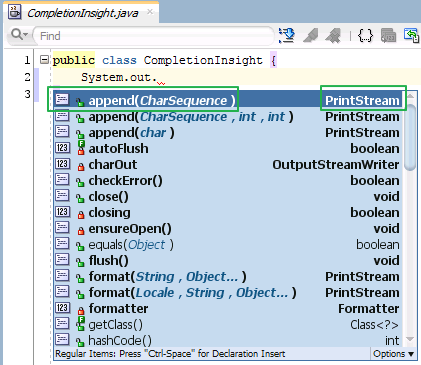The height and width of the screenshot is (365, 421).
Task: Click the double gray highlighter toolbar icon
Action: 333,36
